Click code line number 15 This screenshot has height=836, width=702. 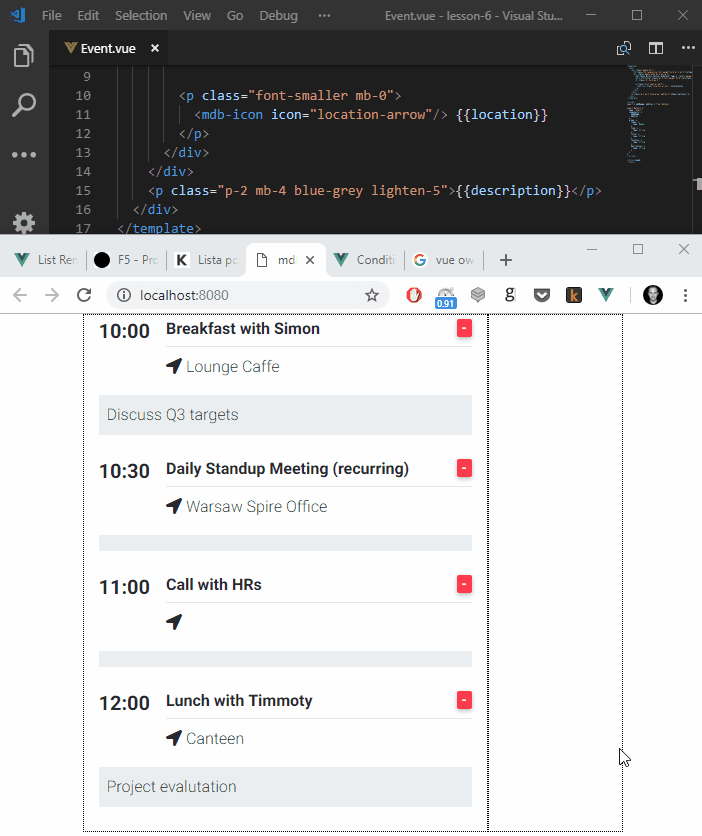83,191
